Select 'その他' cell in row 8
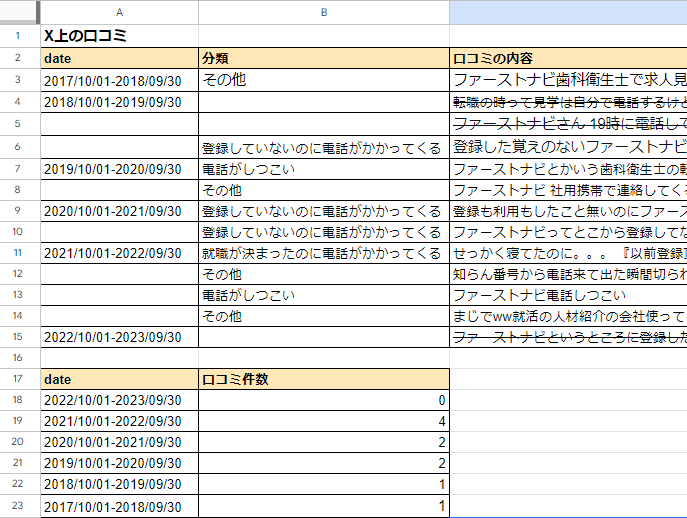The height and width of the screenshot is (518, 687). pyautogui.click(x=324, y=190)
